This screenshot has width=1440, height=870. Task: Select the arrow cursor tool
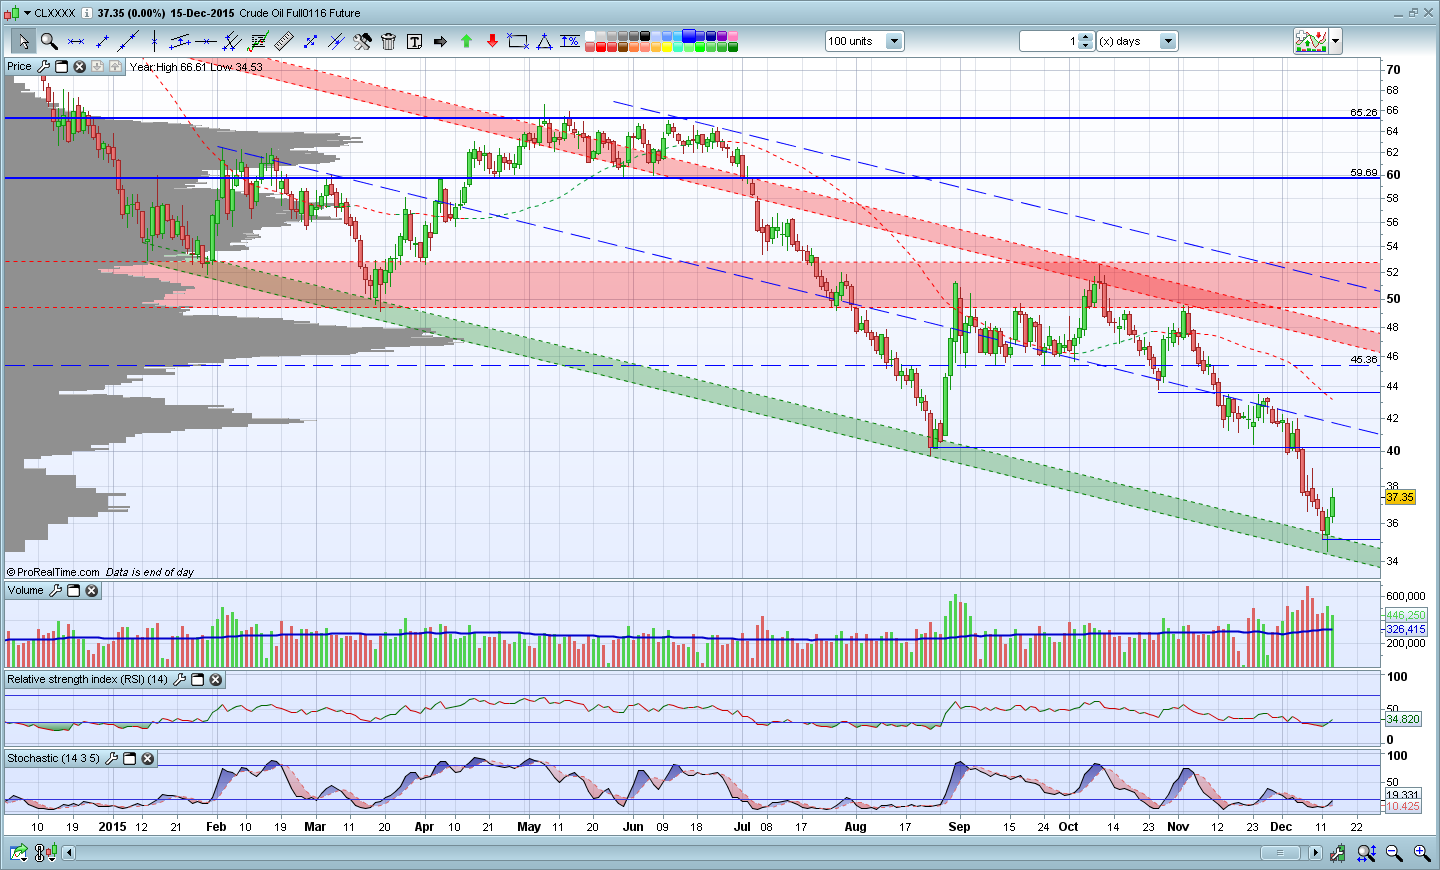point(23,41)
